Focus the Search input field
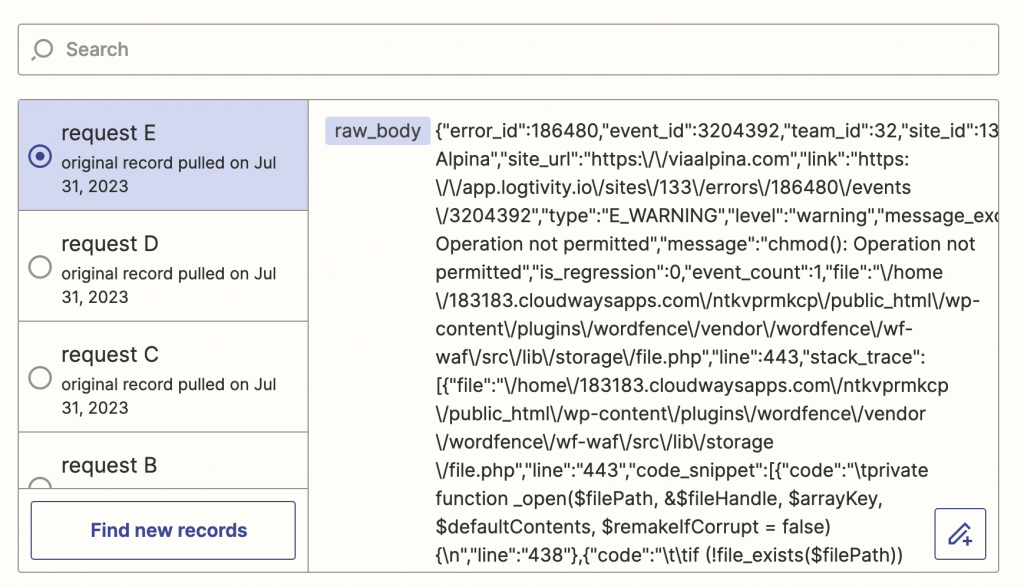The height and width of the screenshot is (587, 1024). (x=508, y=50)
